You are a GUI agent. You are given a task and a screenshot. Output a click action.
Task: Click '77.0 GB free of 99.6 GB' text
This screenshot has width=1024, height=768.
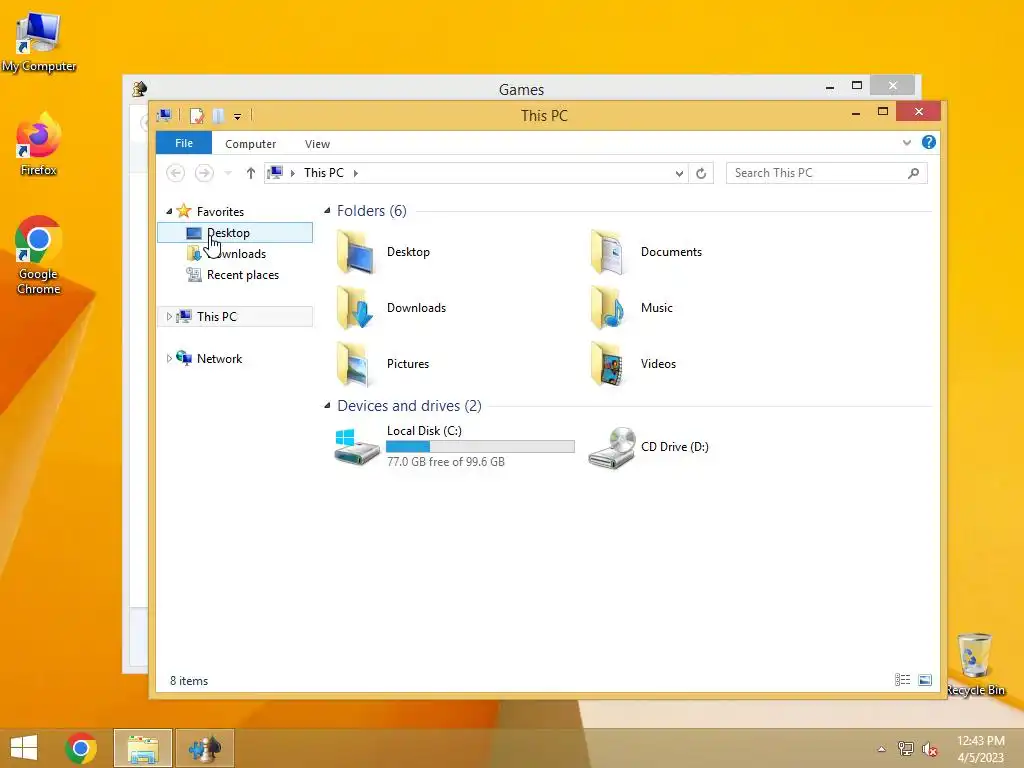point(445,462)
